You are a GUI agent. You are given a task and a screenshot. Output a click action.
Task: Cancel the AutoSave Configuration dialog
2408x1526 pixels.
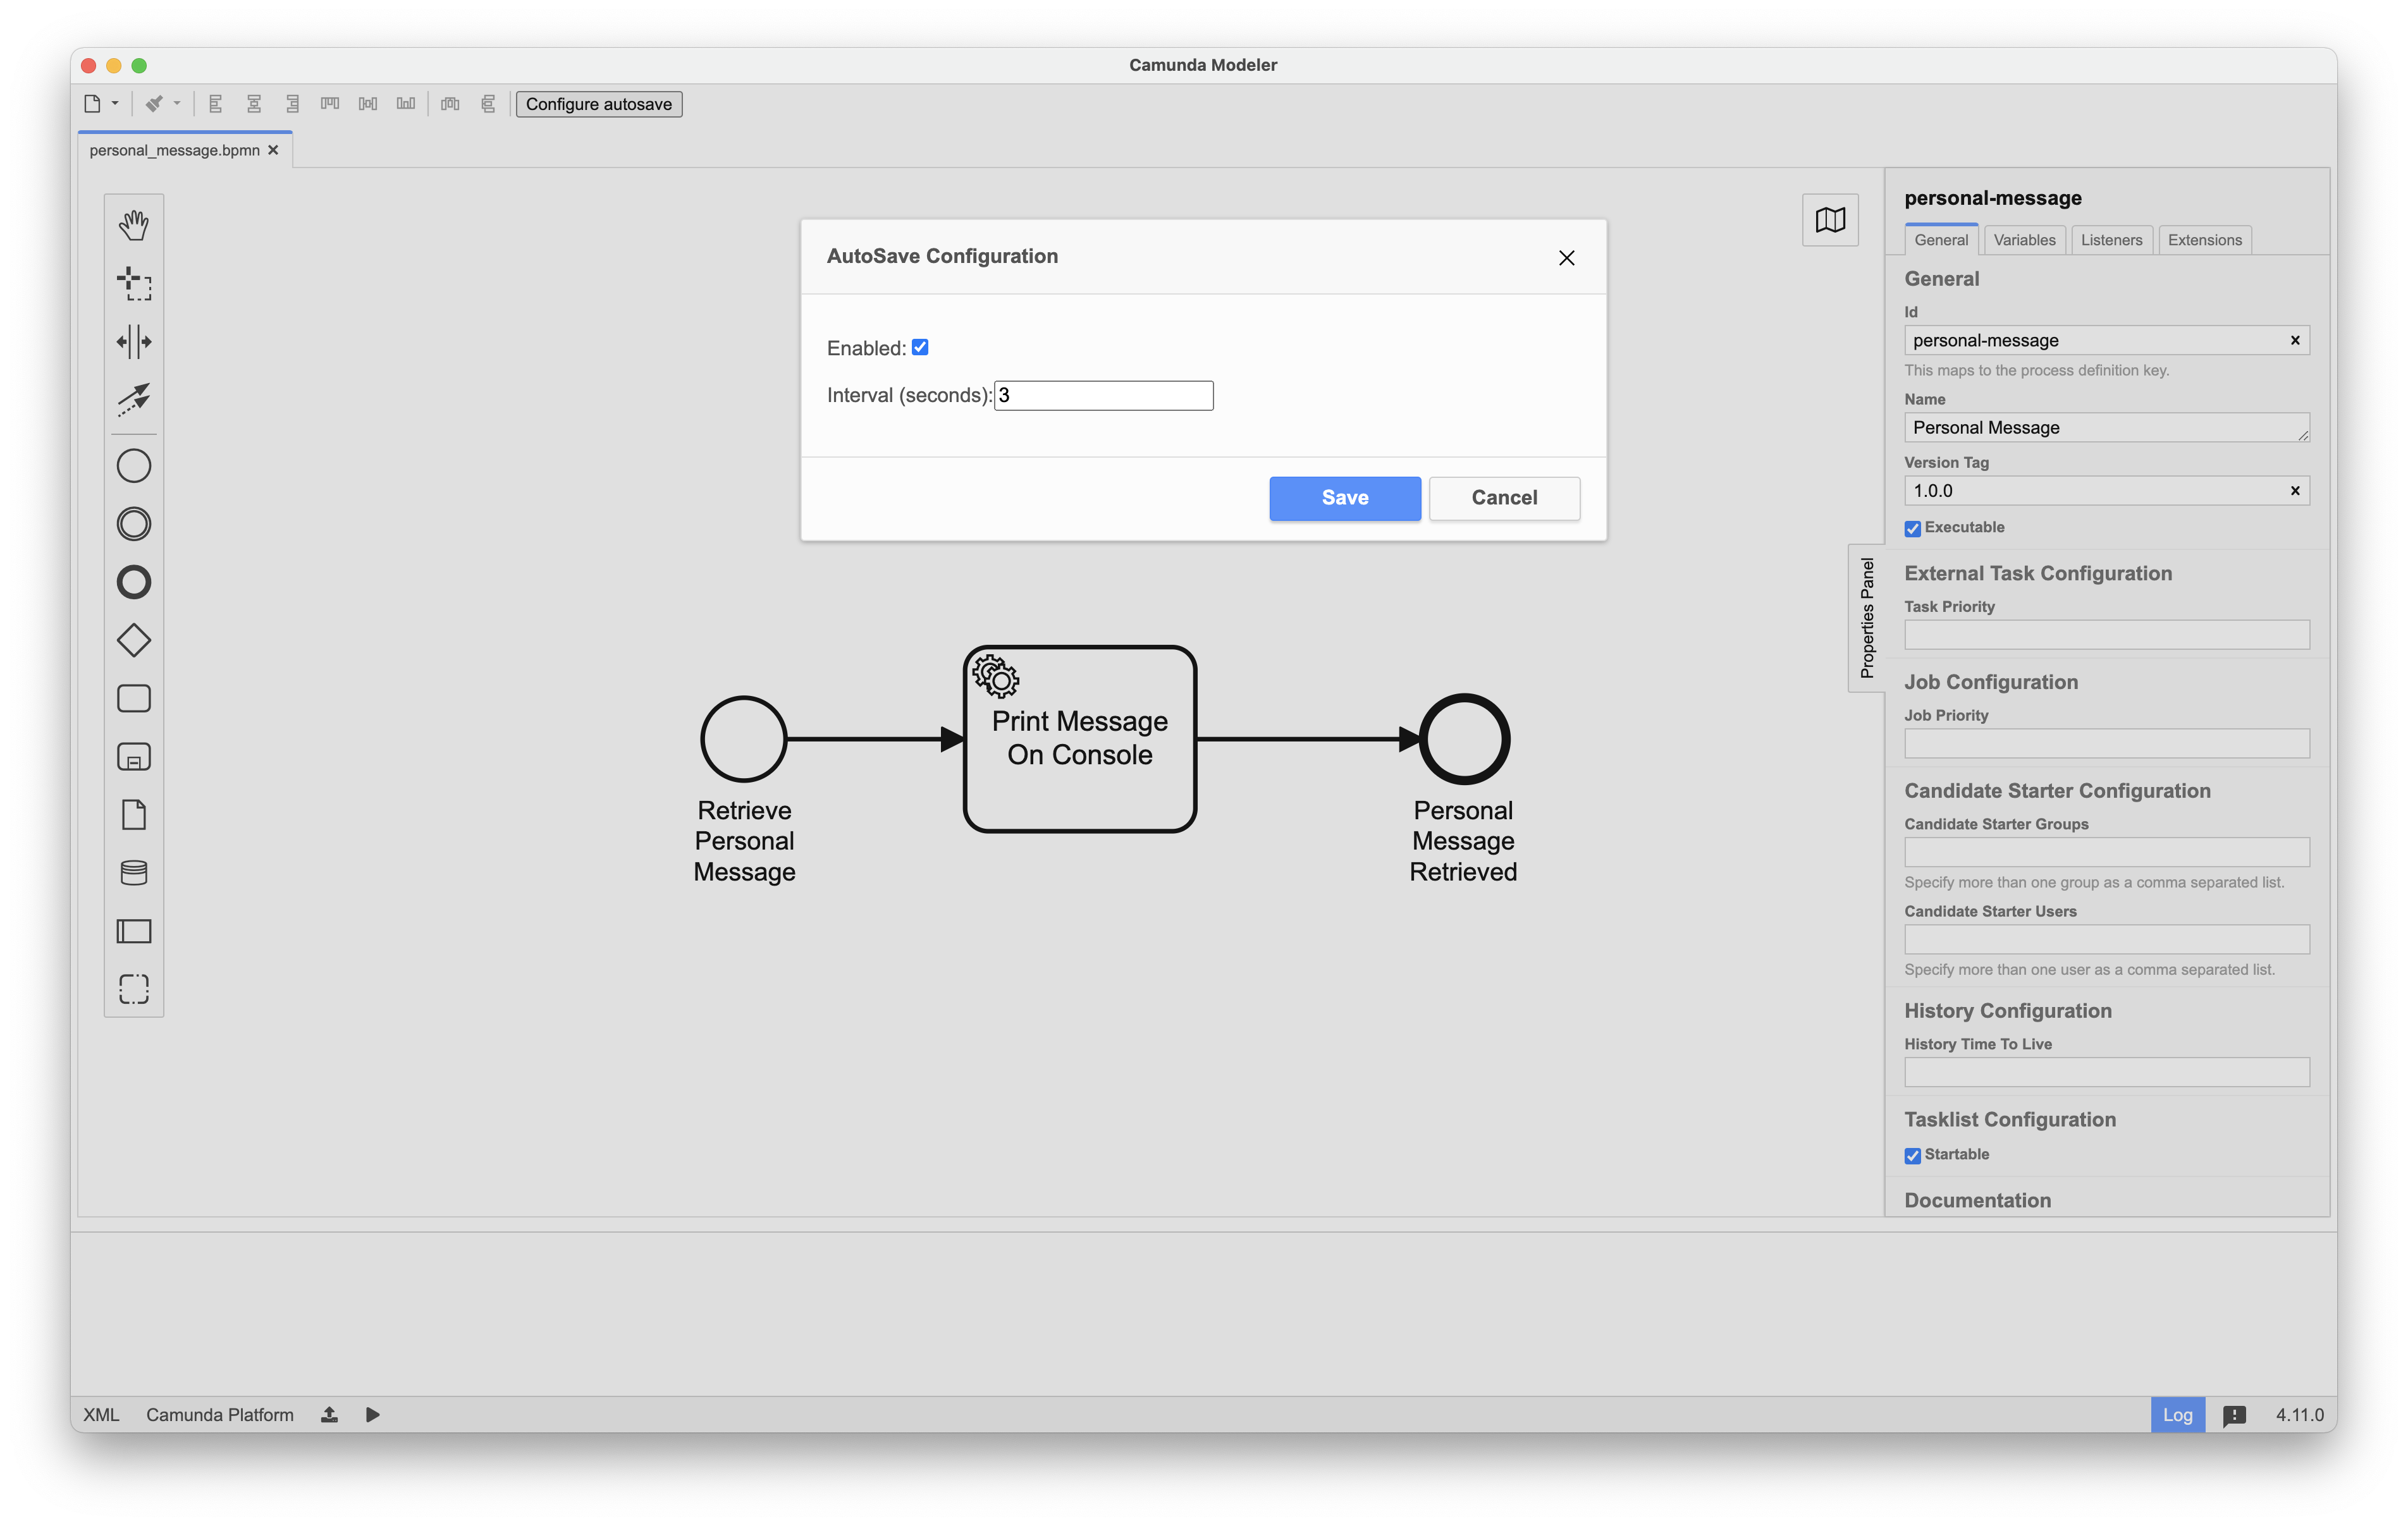pyautogui.click(x=1504, y=498)
